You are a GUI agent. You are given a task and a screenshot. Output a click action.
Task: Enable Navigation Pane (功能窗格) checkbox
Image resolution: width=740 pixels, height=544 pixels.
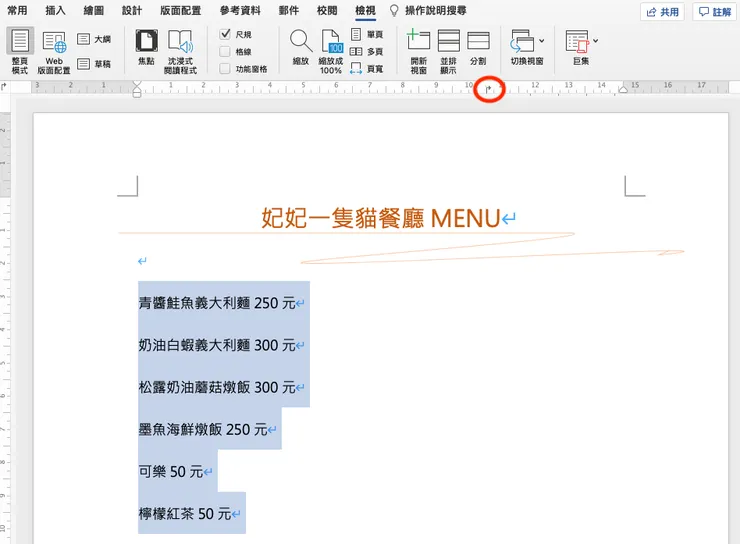tap(225, 69)
